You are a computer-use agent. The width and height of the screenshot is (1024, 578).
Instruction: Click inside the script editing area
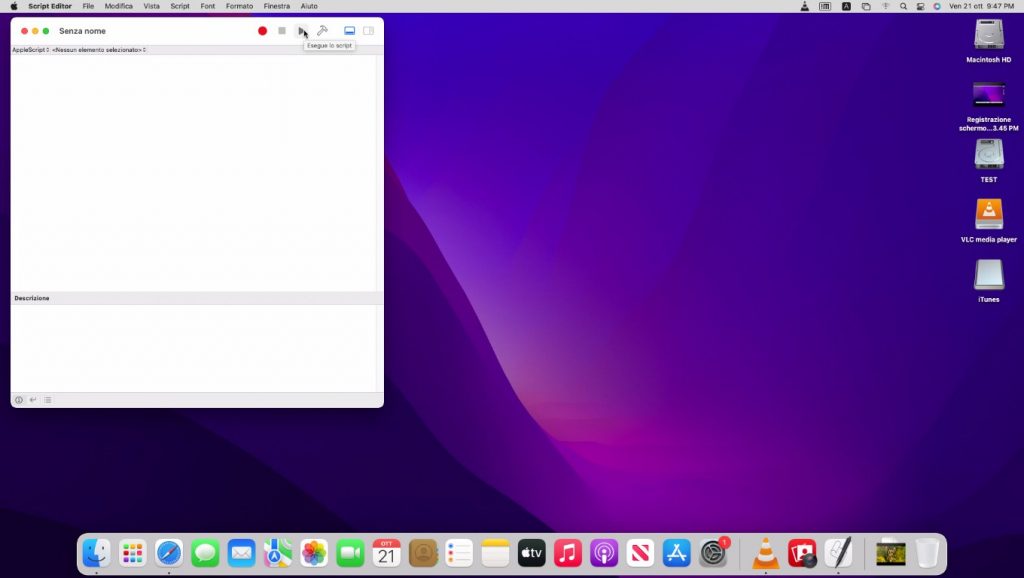point(190,170)
